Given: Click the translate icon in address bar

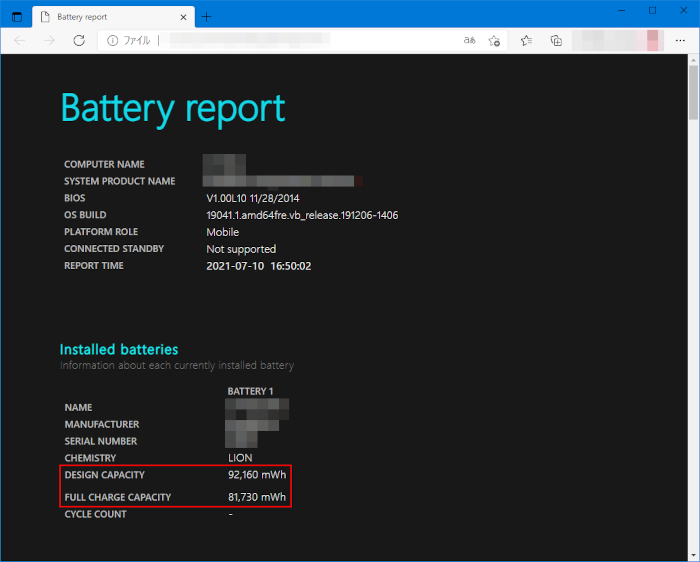Looking at the screenshot, I should (x=470, y=40).
